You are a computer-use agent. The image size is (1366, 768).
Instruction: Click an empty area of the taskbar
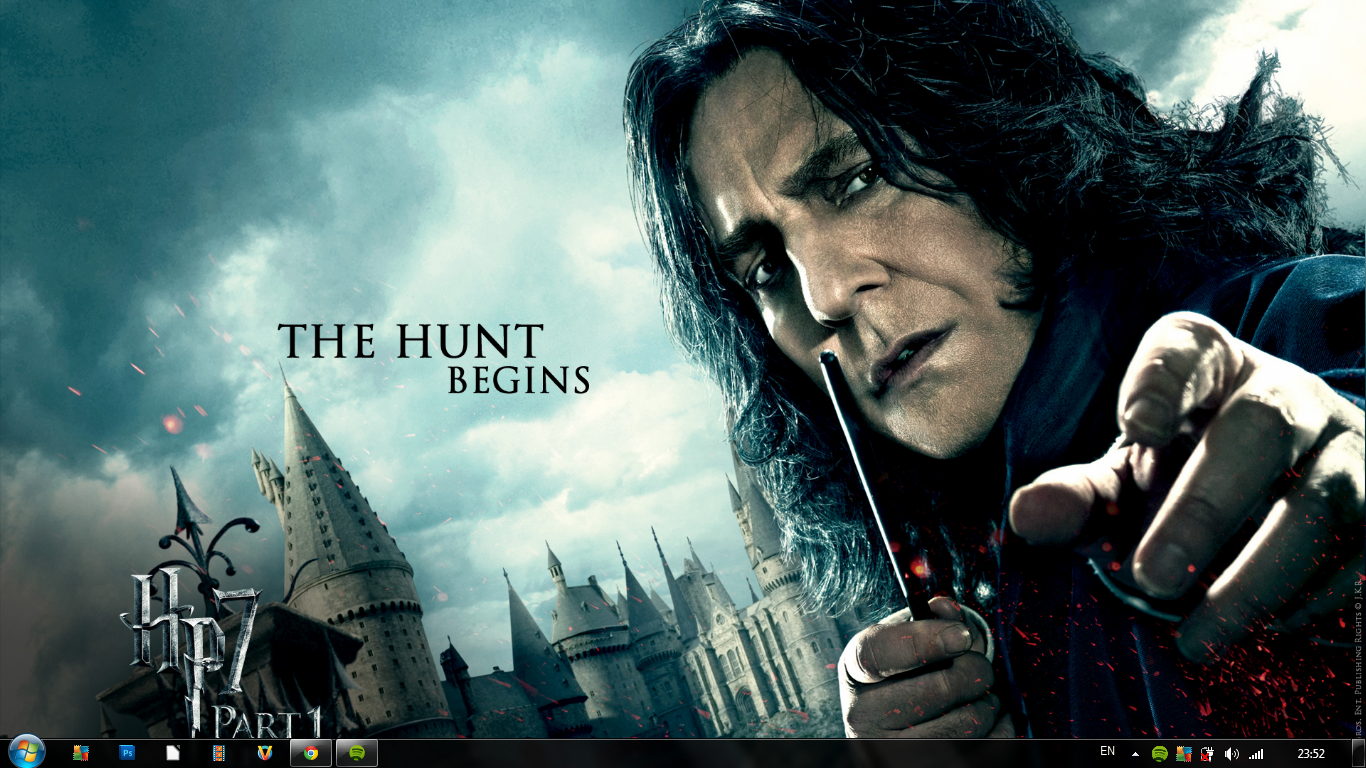point(700,754)
